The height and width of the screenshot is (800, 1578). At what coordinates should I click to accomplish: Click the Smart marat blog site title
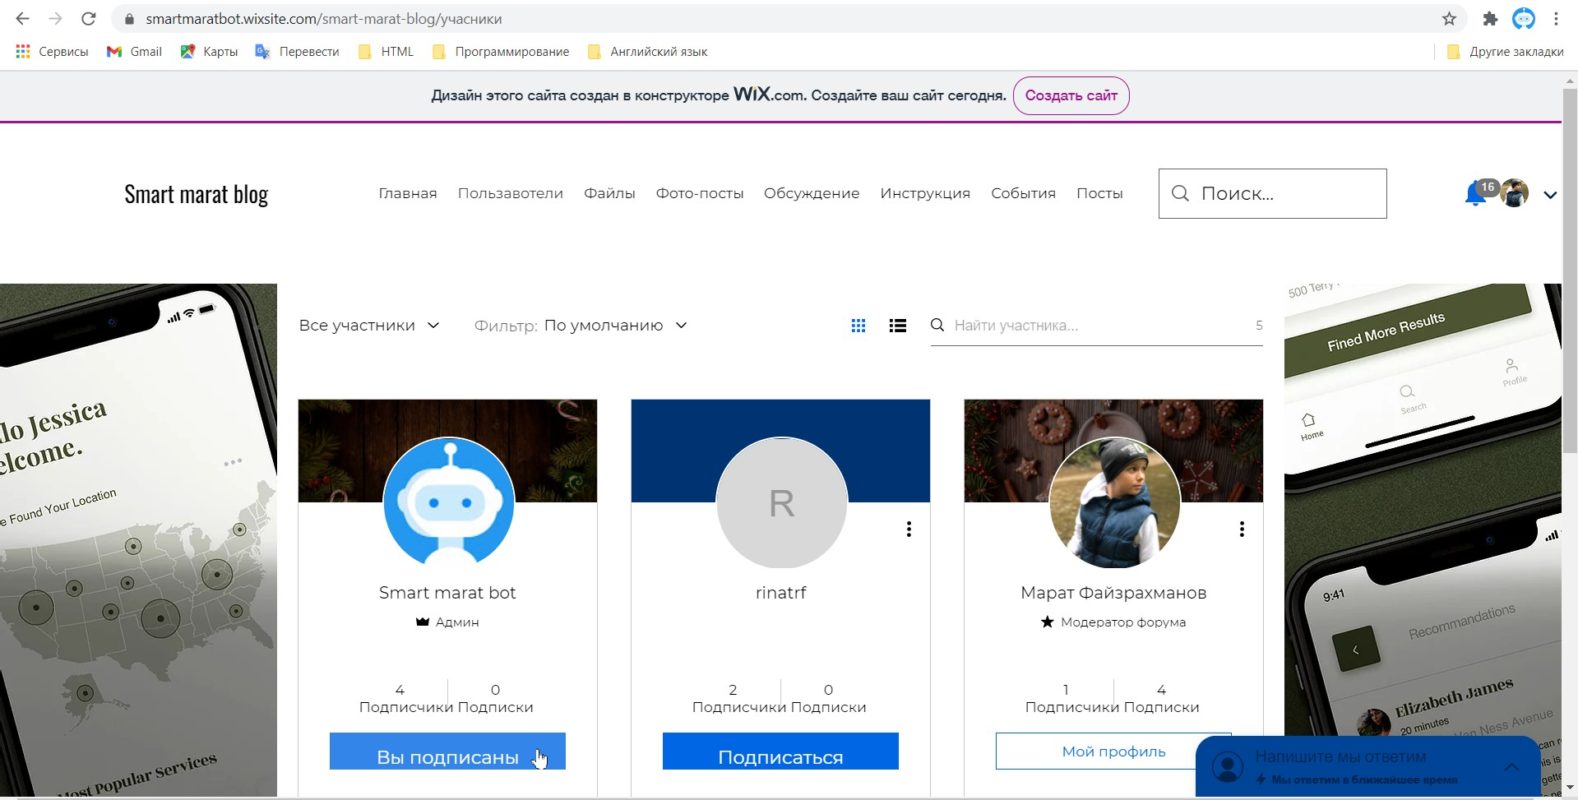[x=196, y=194]
